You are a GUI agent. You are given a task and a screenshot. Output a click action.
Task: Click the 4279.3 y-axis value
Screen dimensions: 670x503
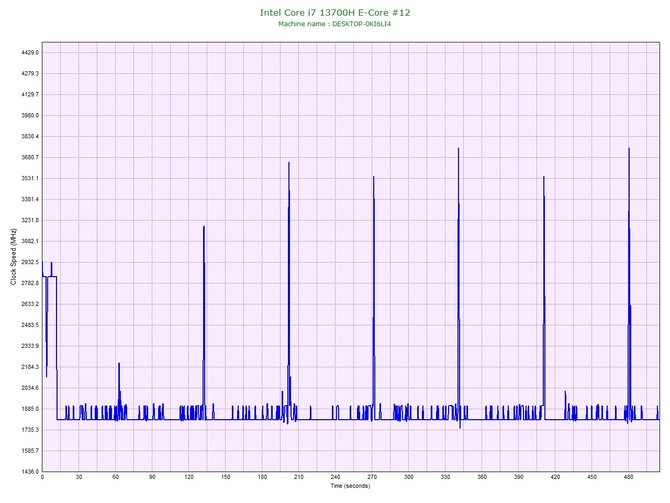(x=30, y=74)
